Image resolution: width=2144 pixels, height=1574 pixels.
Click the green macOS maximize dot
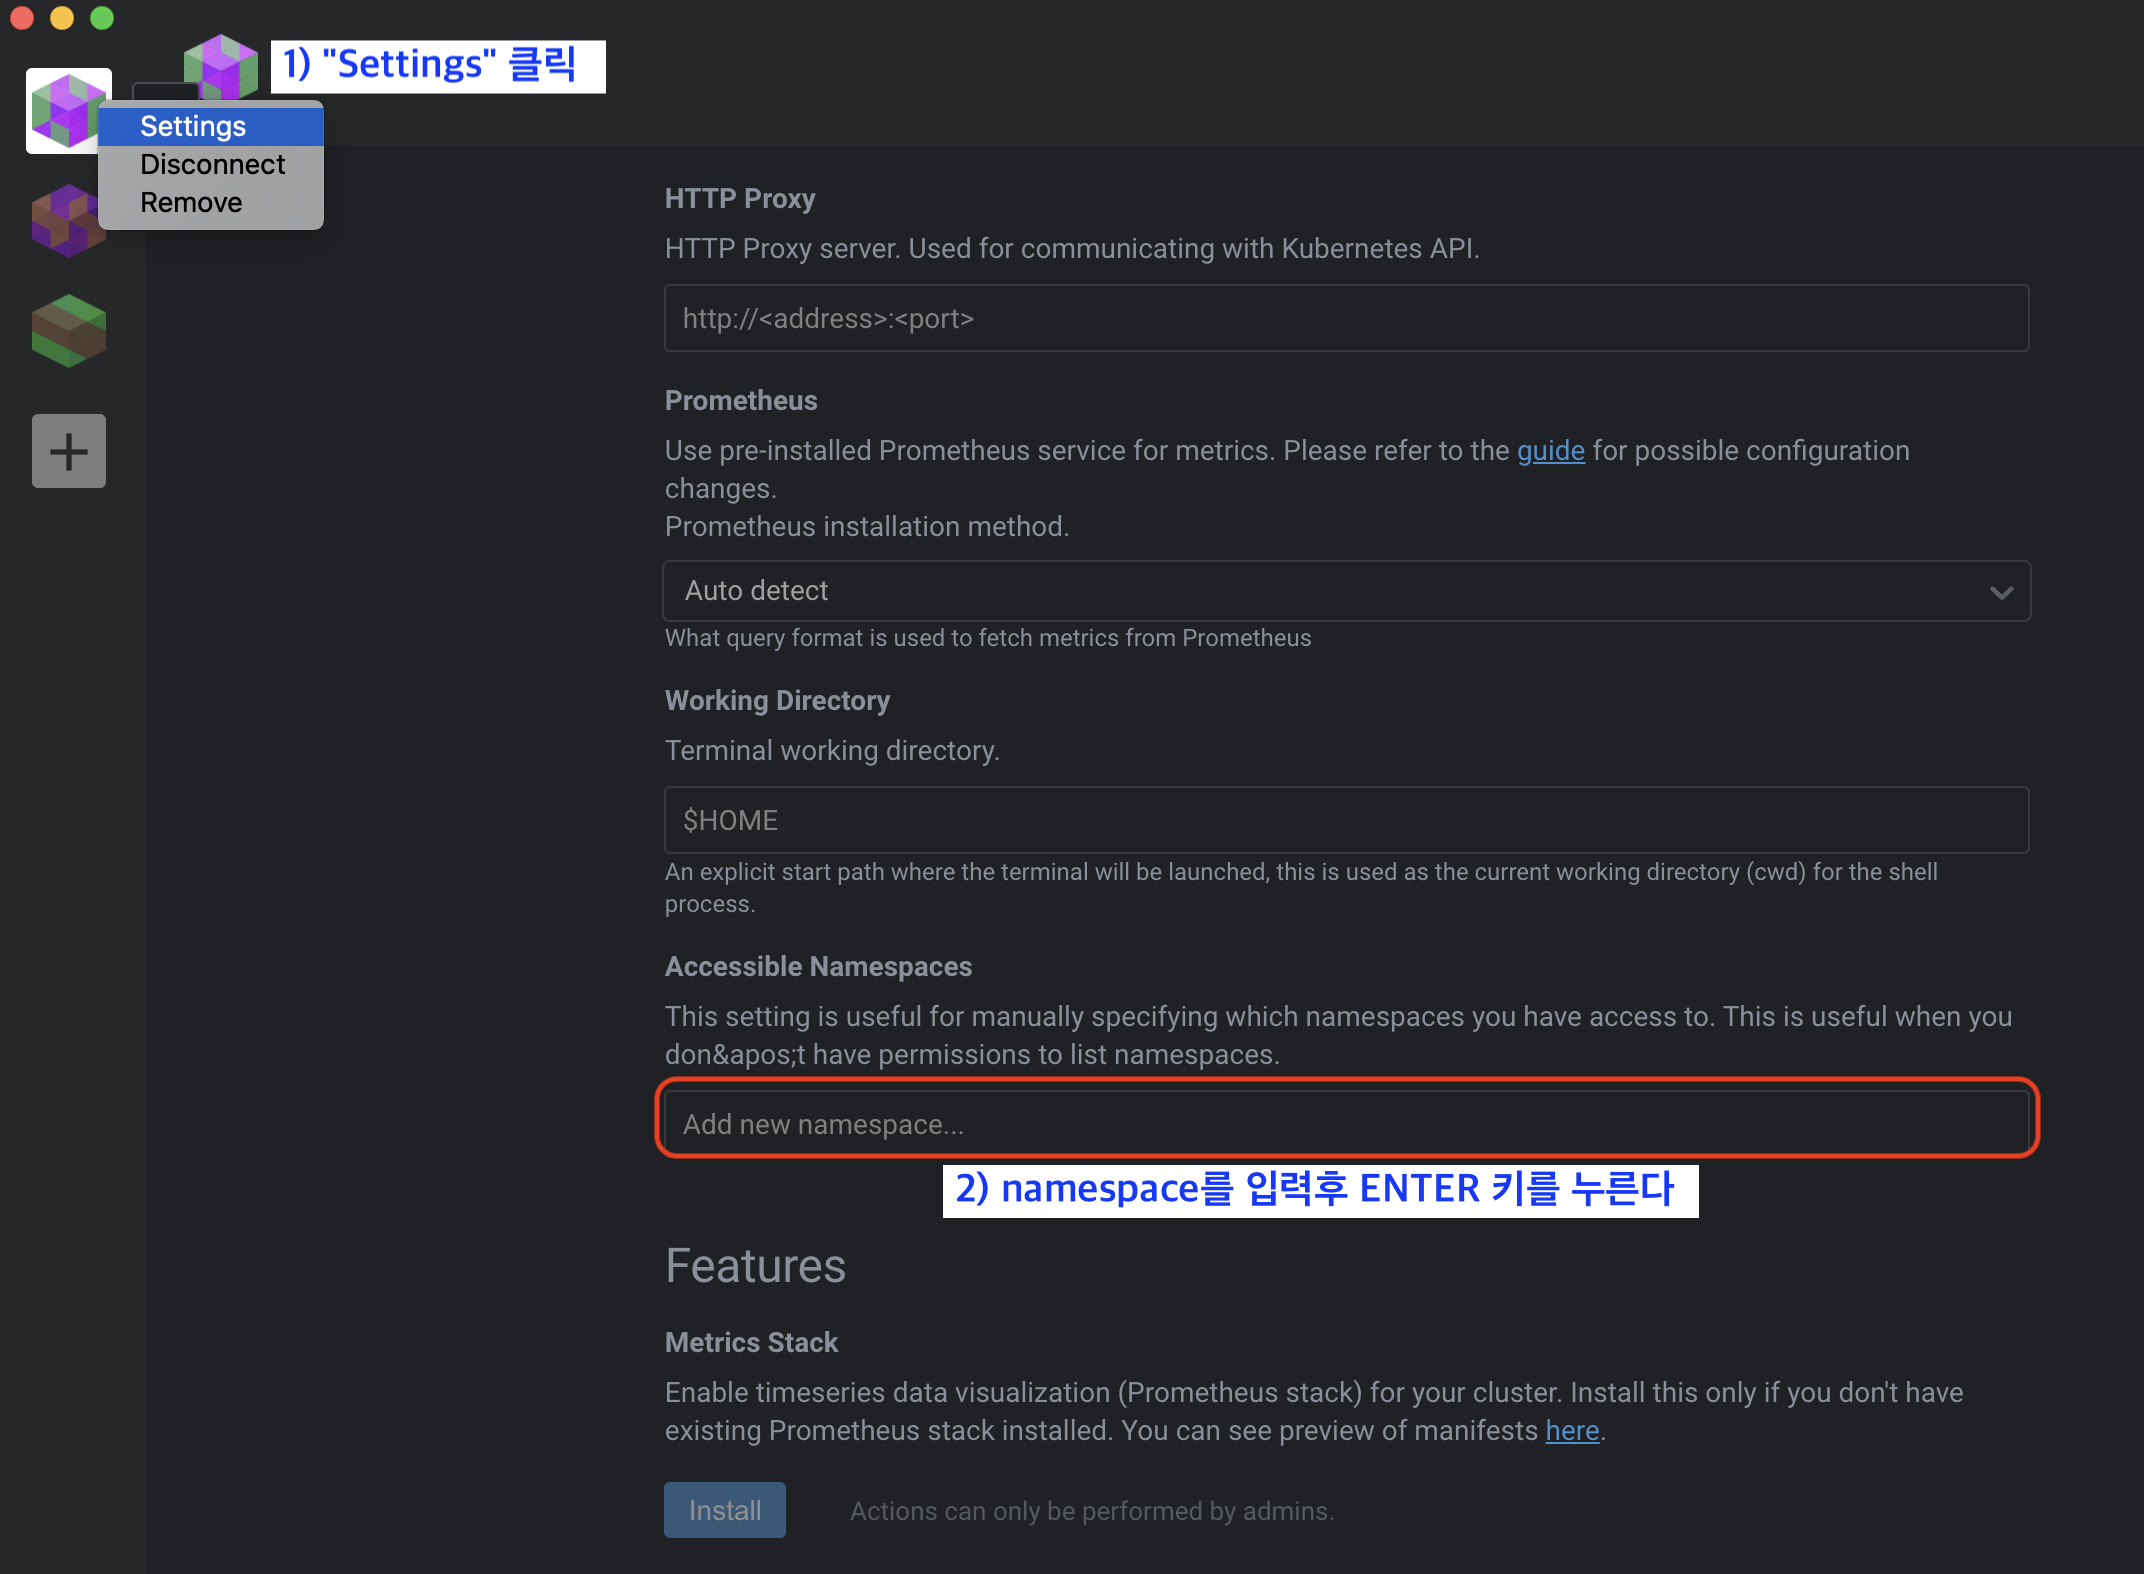[102, 18]
